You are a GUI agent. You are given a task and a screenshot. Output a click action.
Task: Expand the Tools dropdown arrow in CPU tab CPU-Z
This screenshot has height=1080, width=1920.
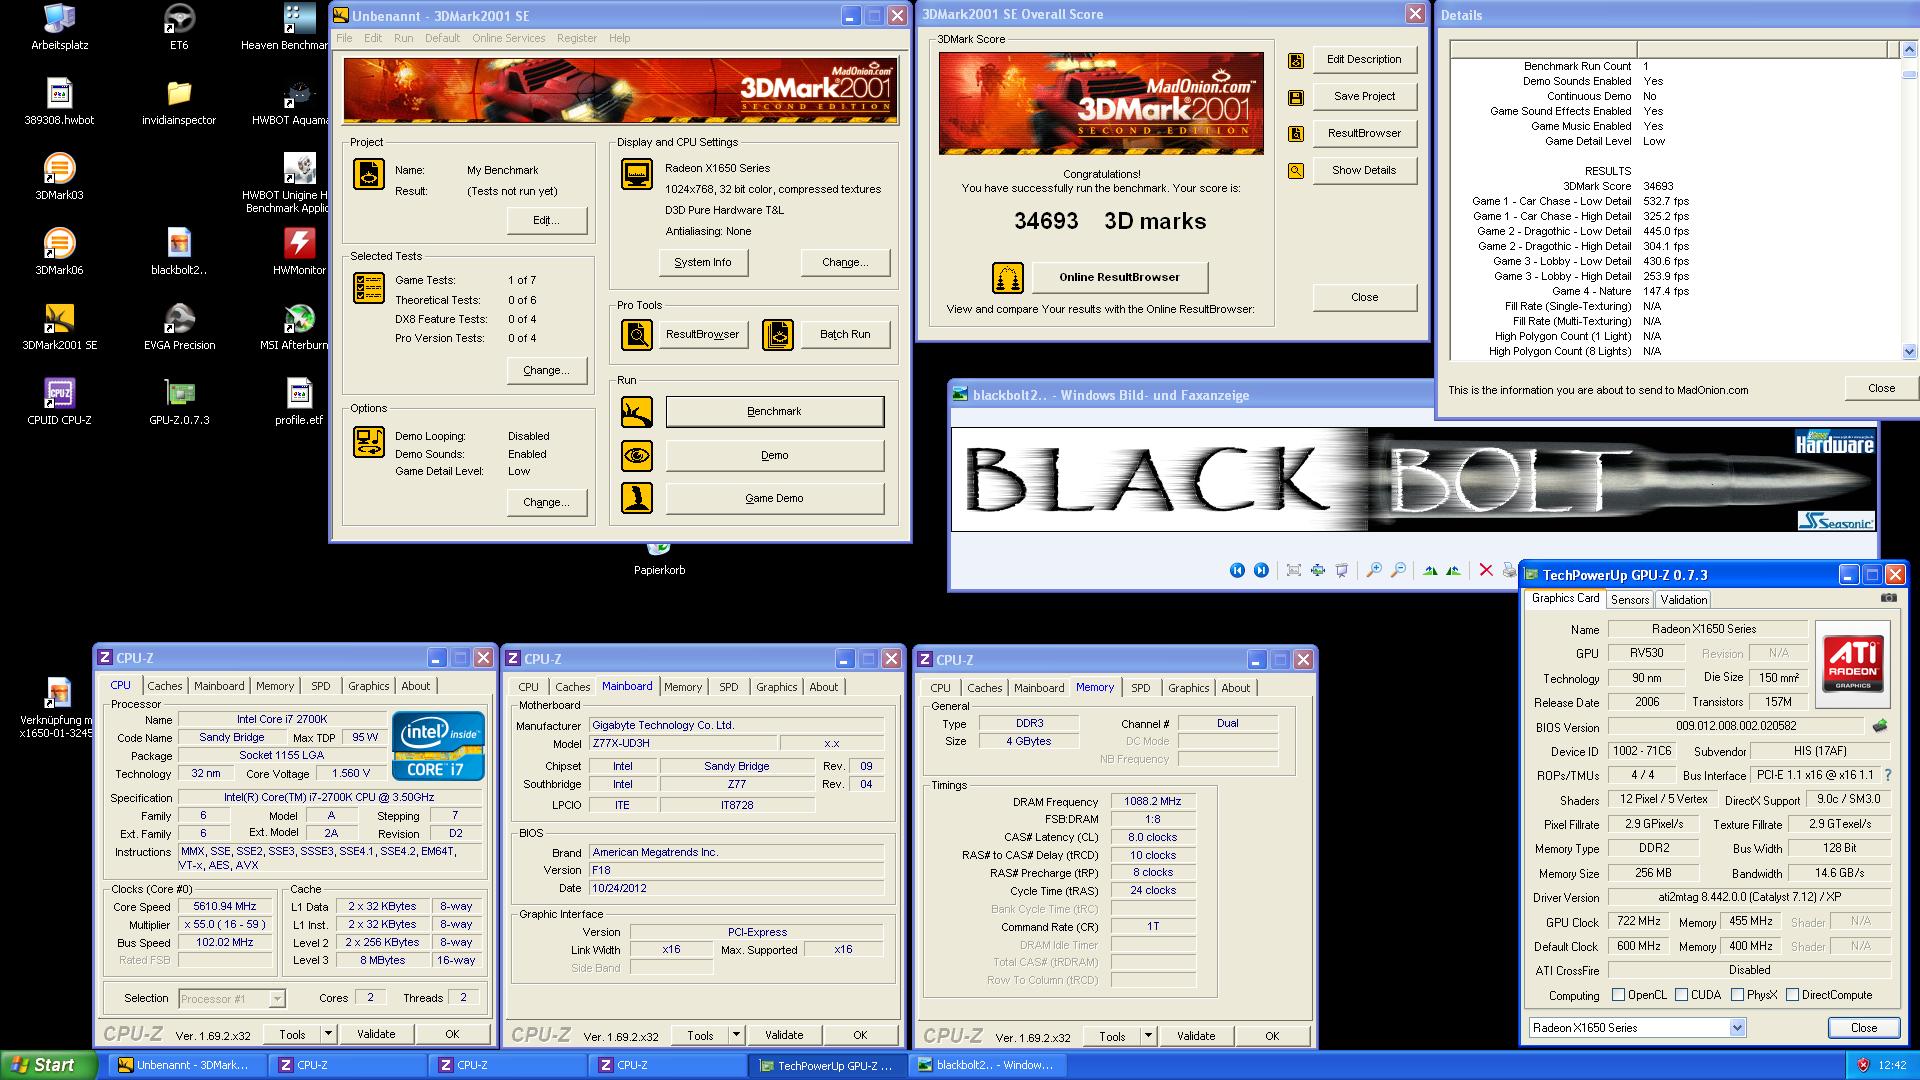(327, 1034)
